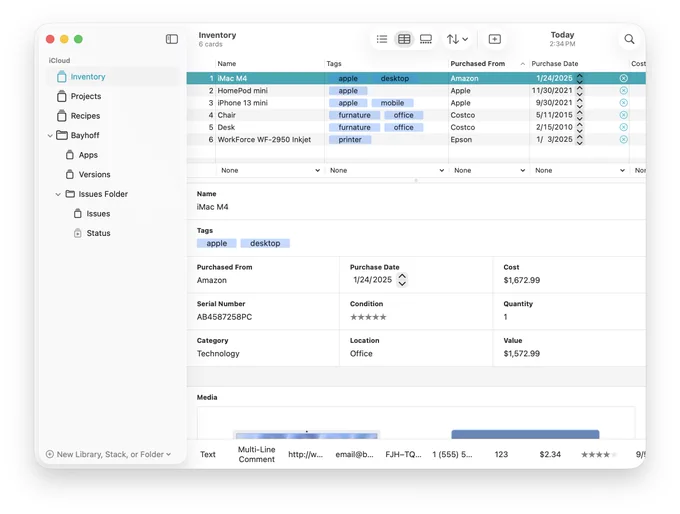Edit Location Office field

(361, 354)
